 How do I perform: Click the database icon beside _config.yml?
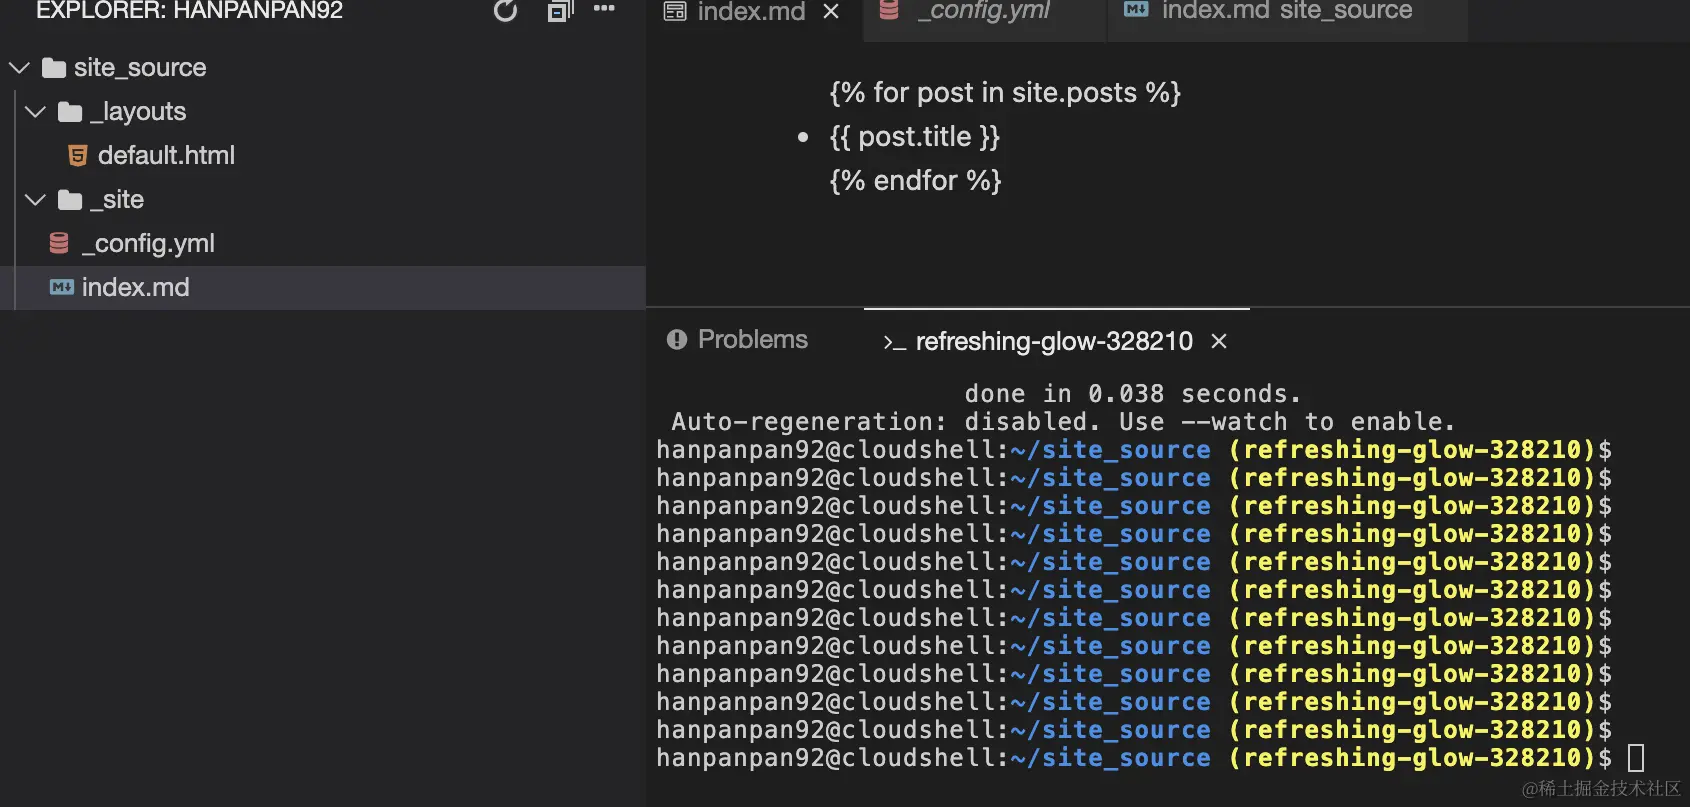coord(59,243)
